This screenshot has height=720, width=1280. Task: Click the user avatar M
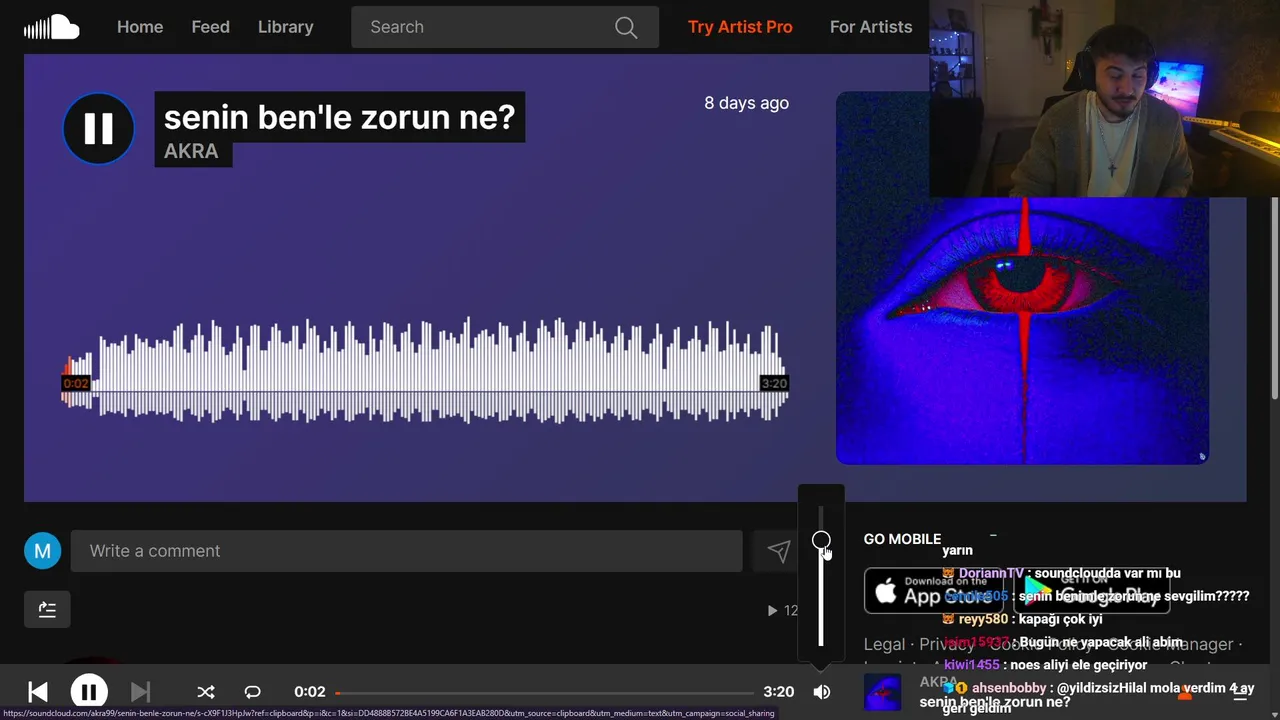(42, 551)
